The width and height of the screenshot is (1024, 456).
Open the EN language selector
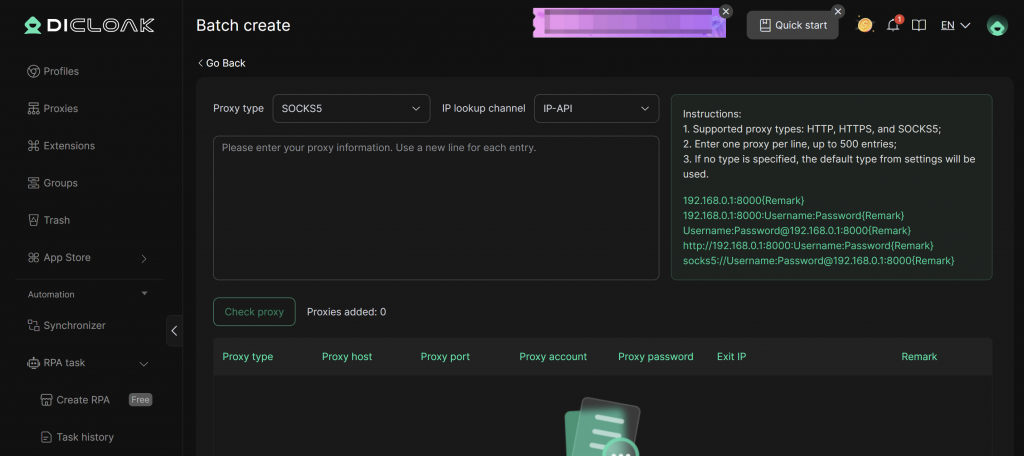coord(955,25)
